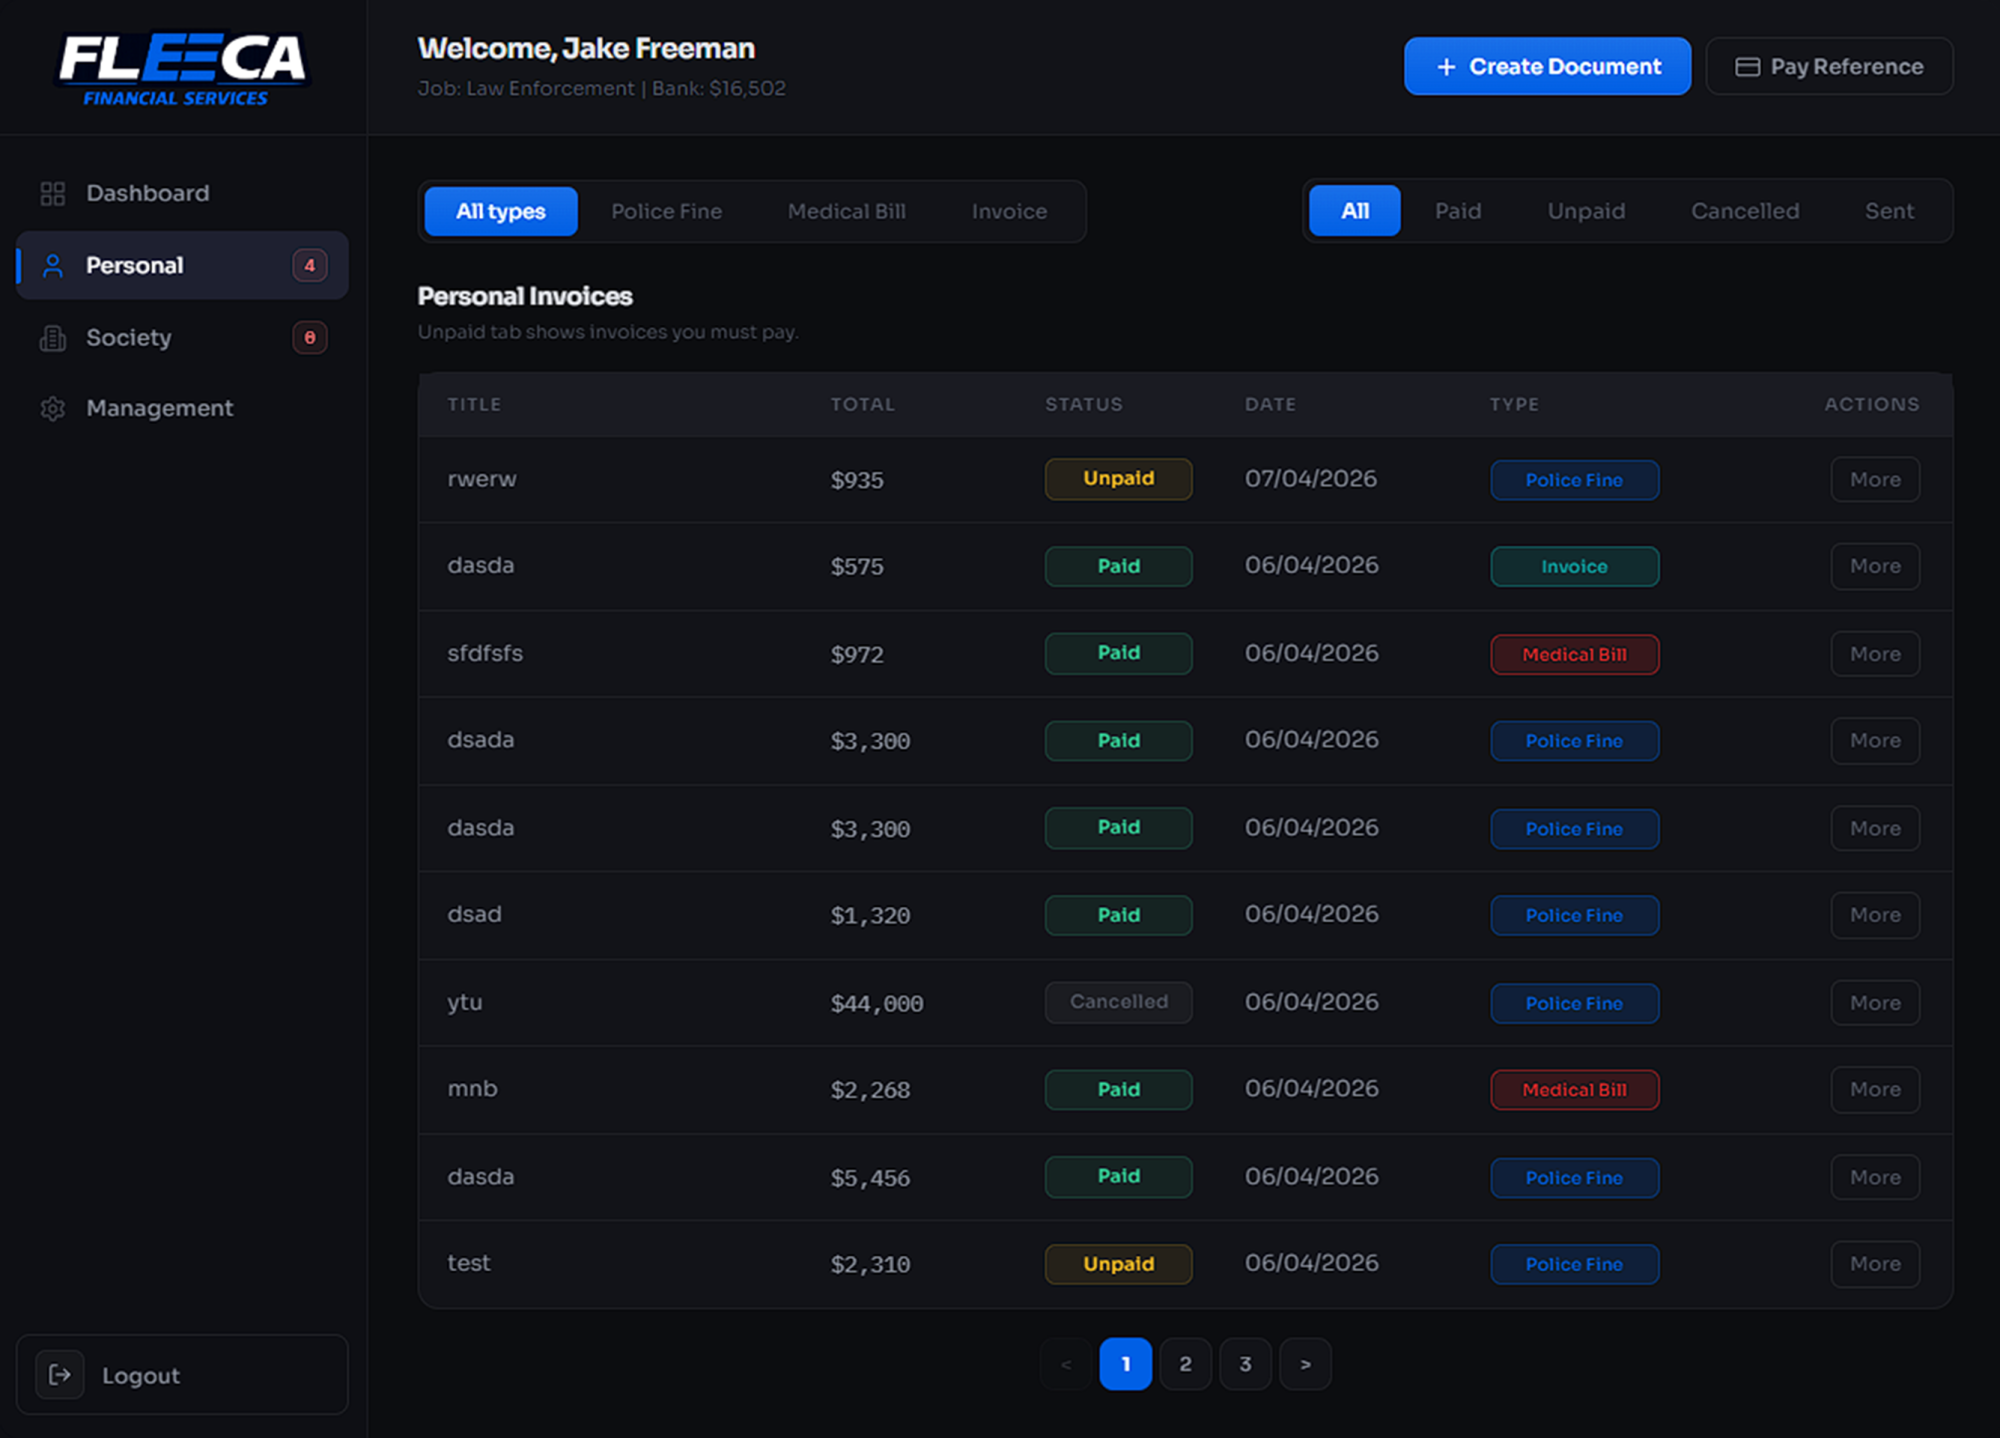The height and width of the screenshot is (1438, 2000).
Task: Click the Medical Bill badge for sfdfsfs
Action: coord(1574,655)
